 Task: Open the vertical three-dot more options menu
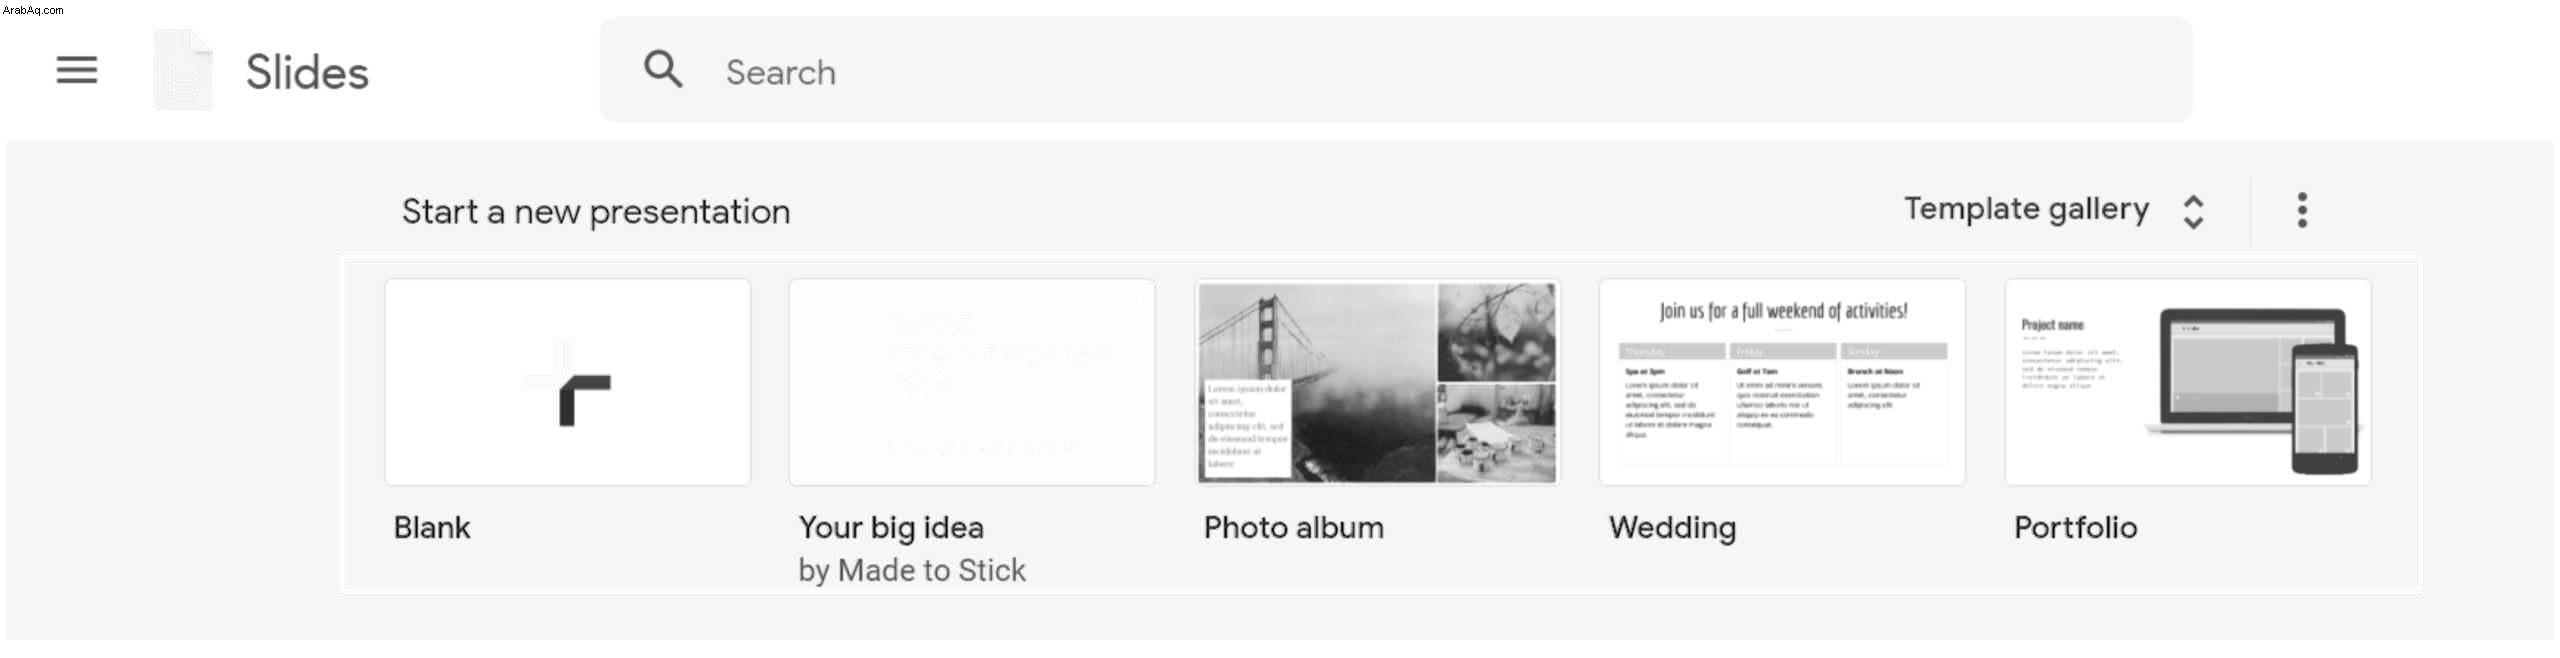point(2302,210)
